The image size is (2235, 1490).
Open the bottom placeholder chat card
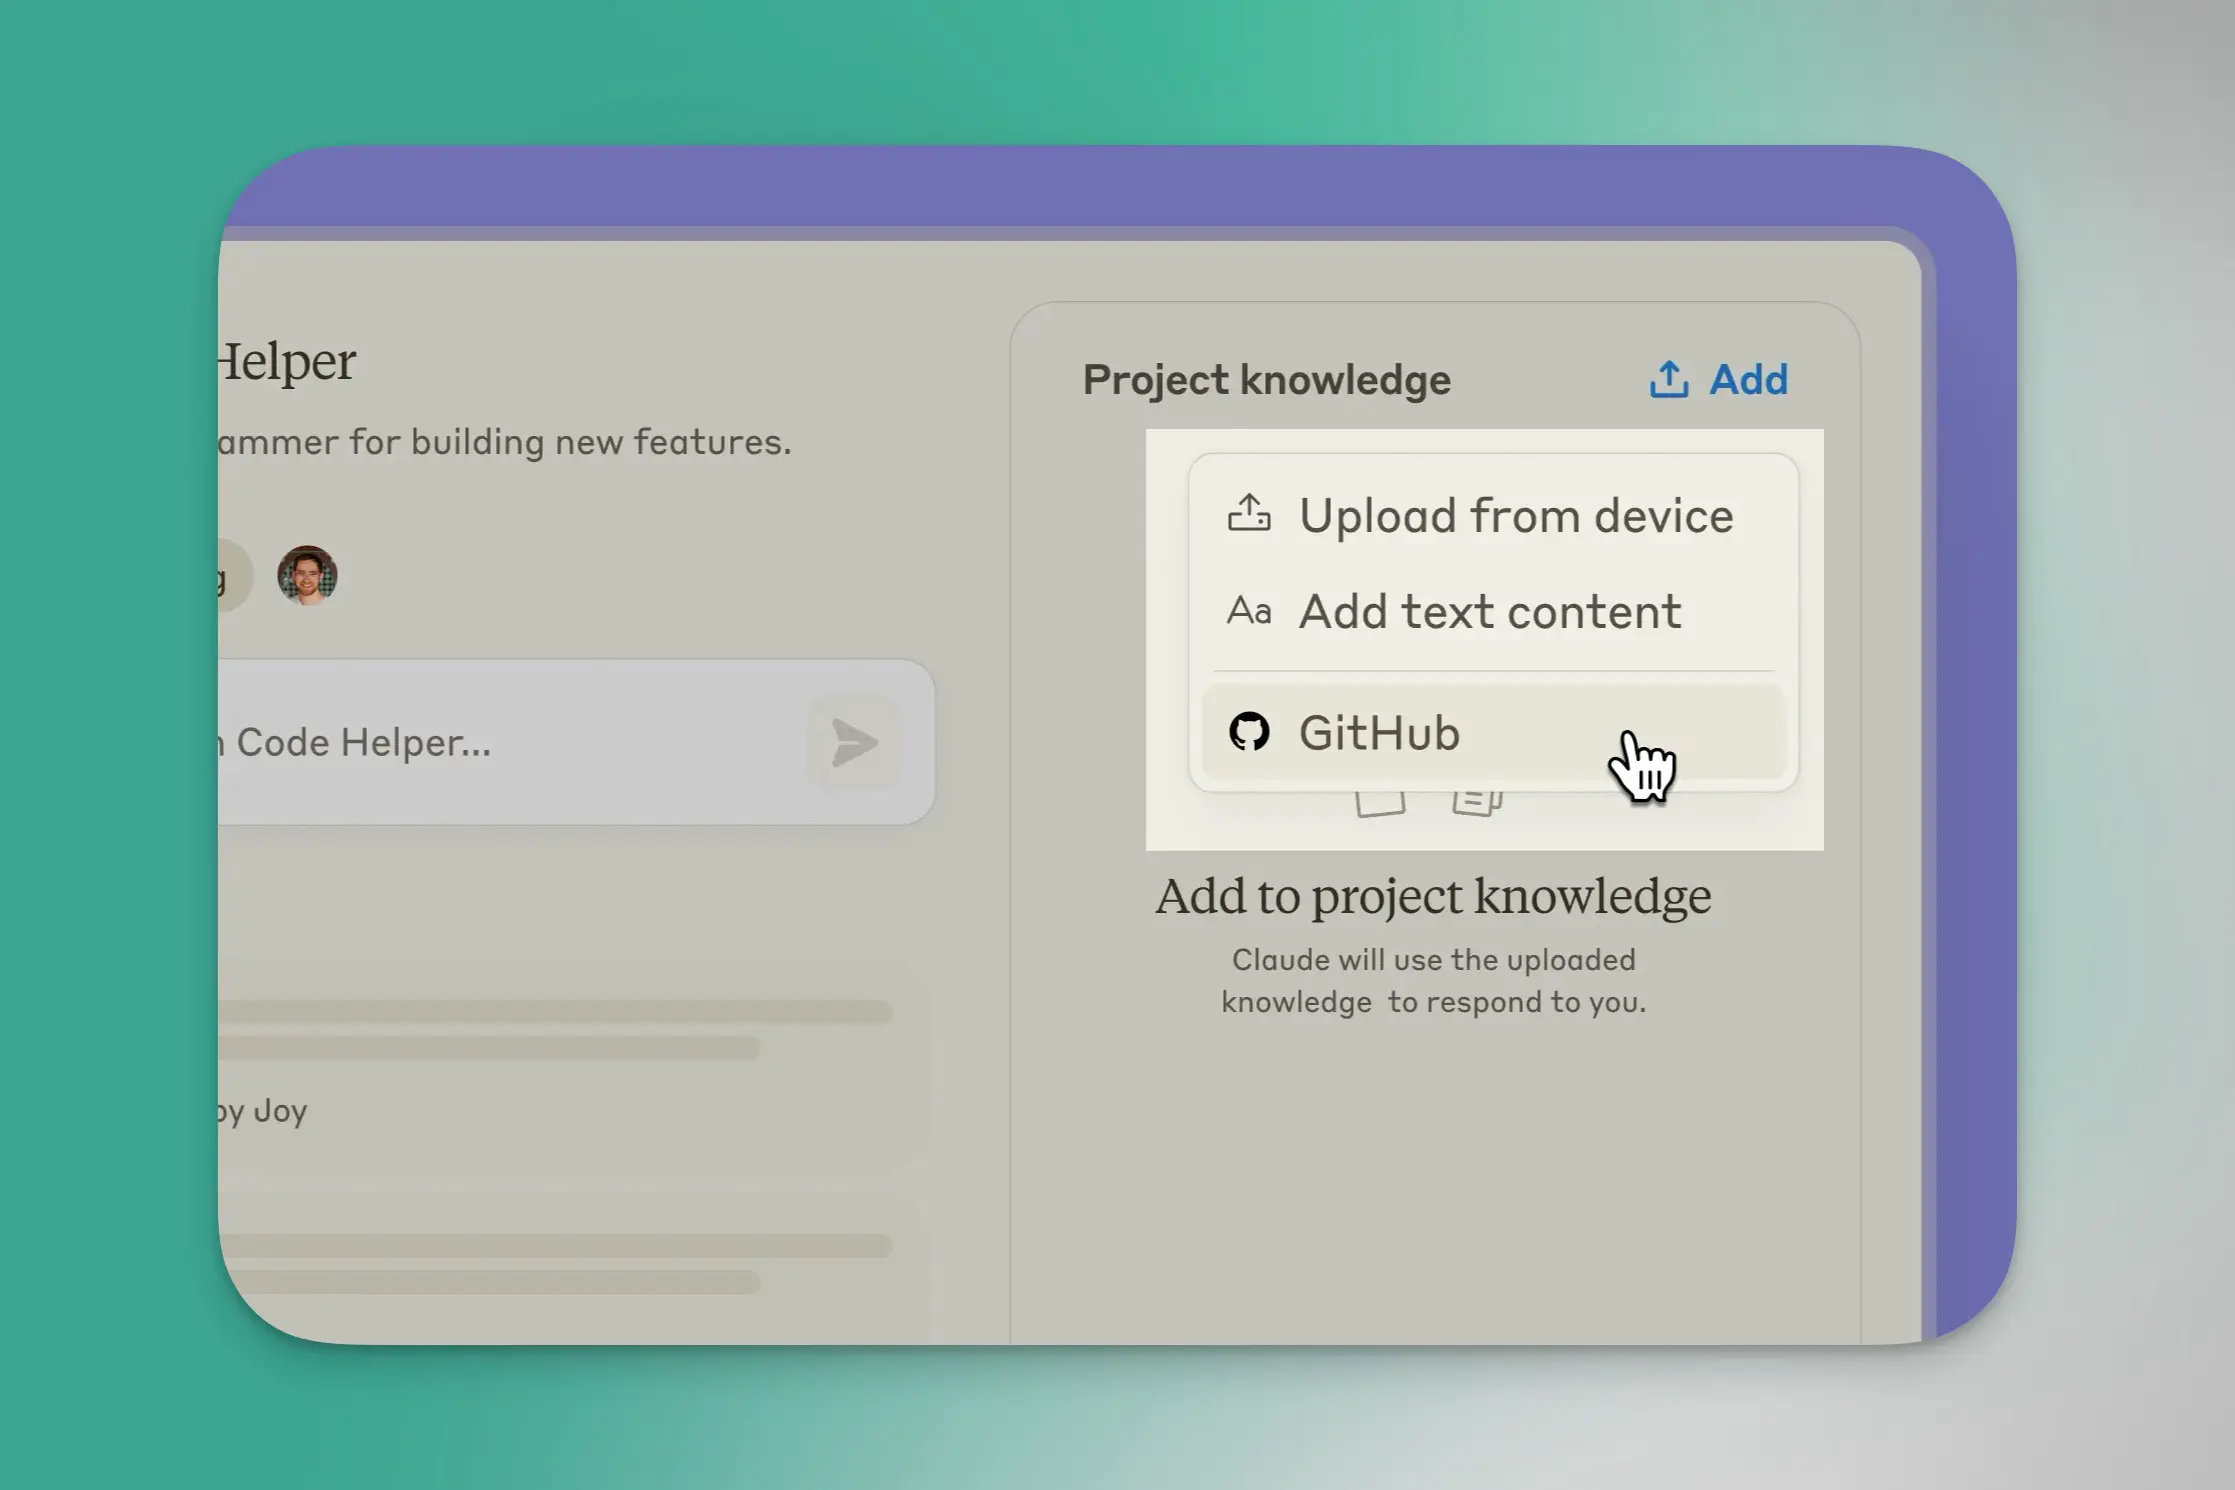point(560,1265)
